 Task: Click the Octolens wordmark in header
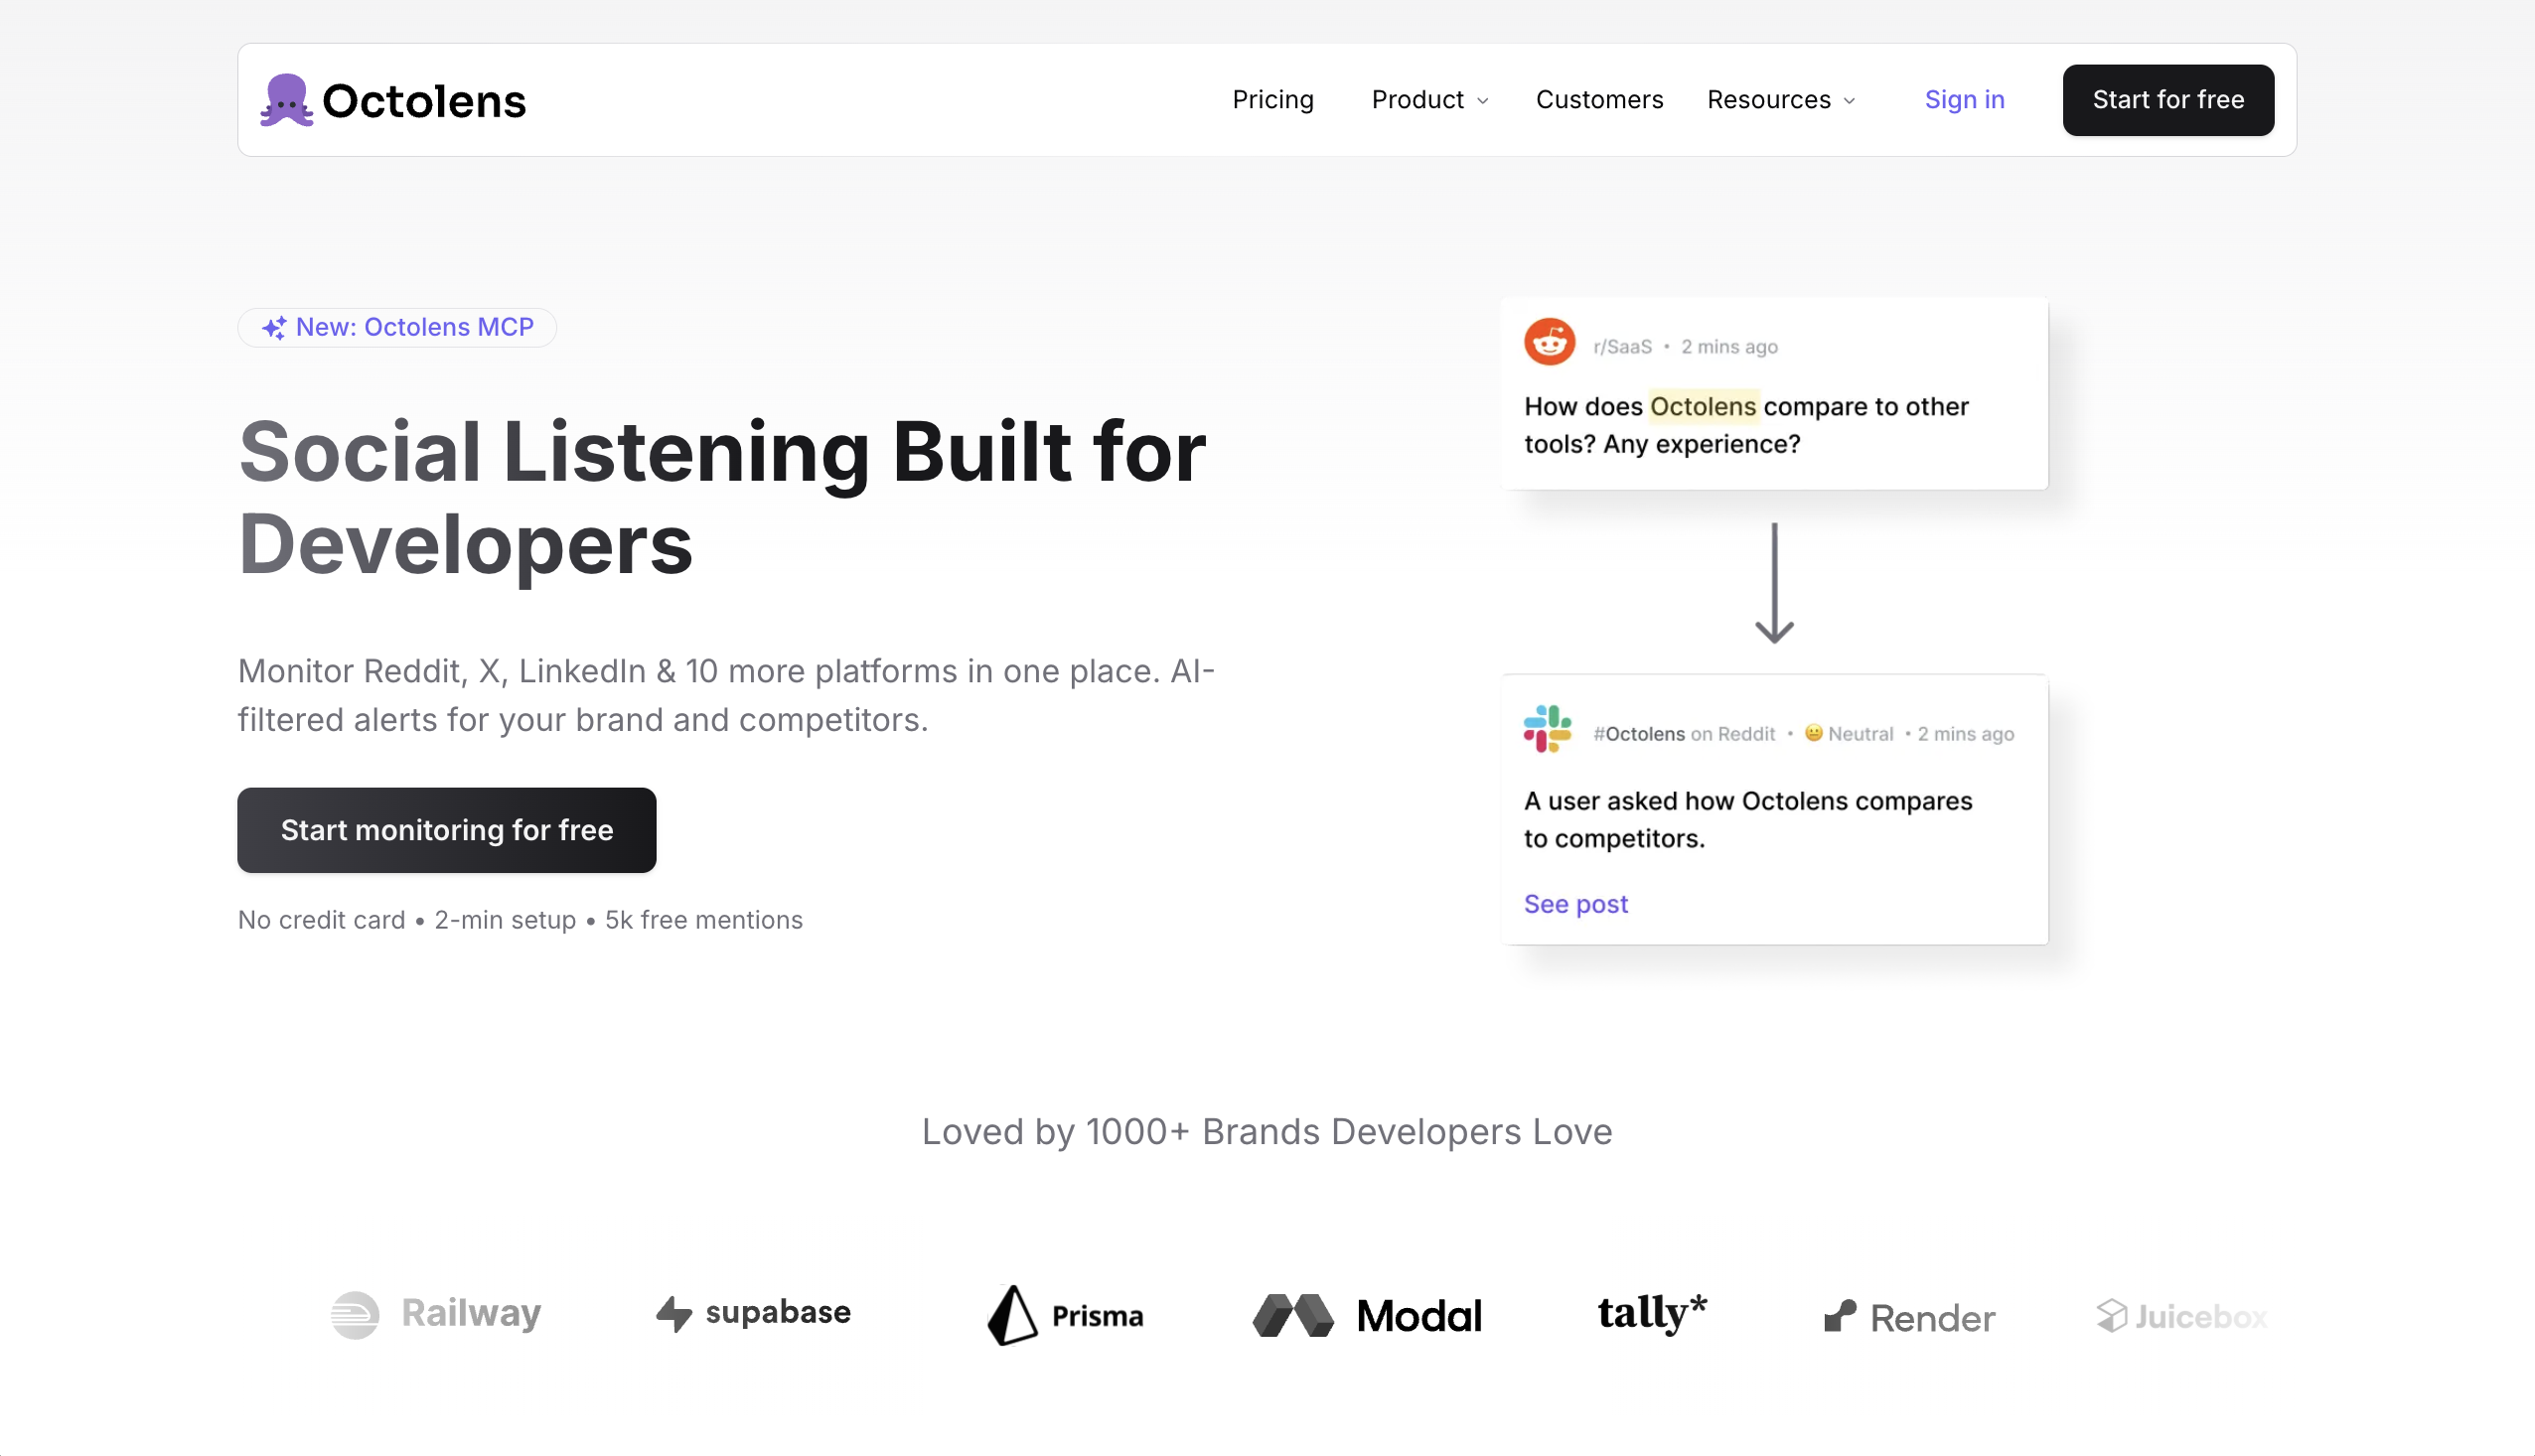pyautogui.click(x=424, y=101)
